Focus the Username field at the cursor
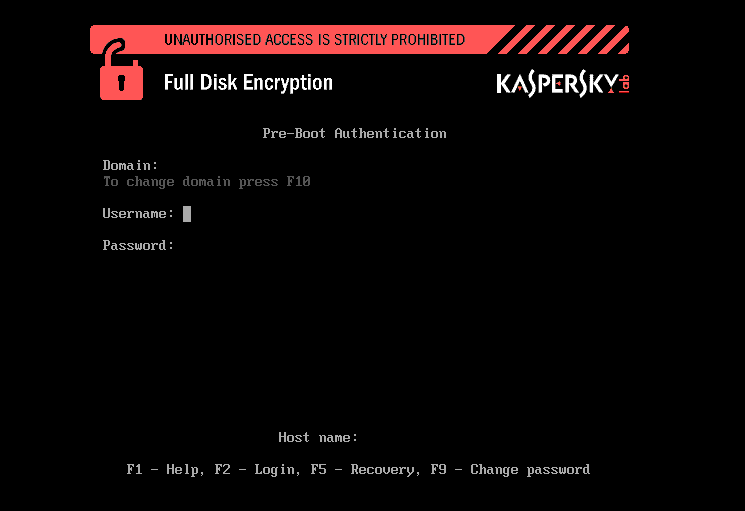 coord(187,213)
